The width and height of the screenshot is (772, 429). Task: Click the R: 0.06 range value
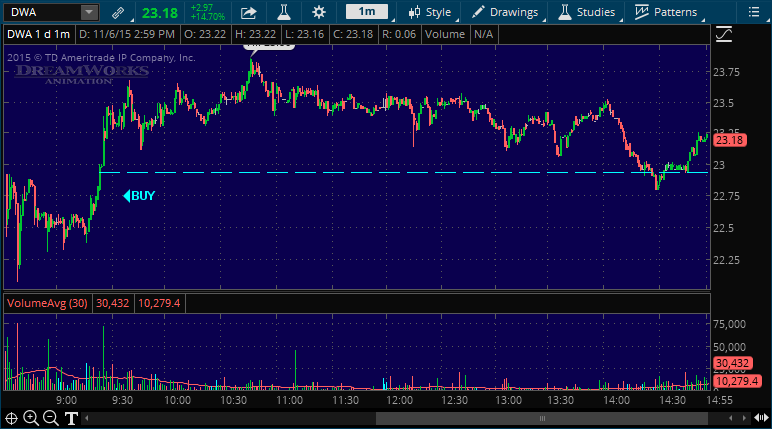[x=399, y=34]
